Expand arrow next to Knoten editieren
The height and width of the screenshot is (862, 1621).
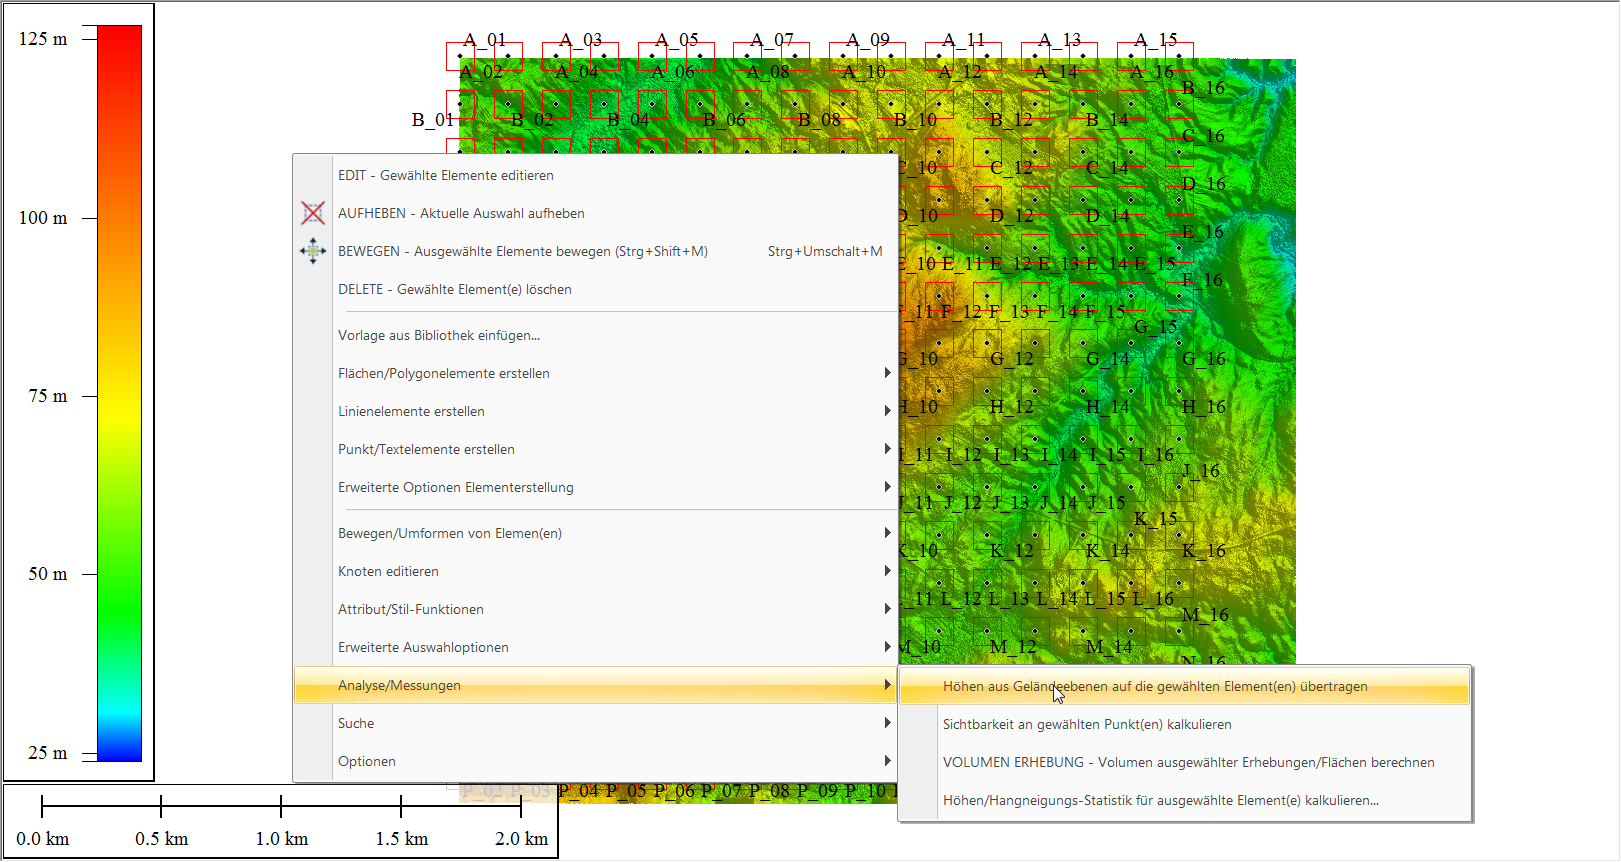[x=887, y=571]
